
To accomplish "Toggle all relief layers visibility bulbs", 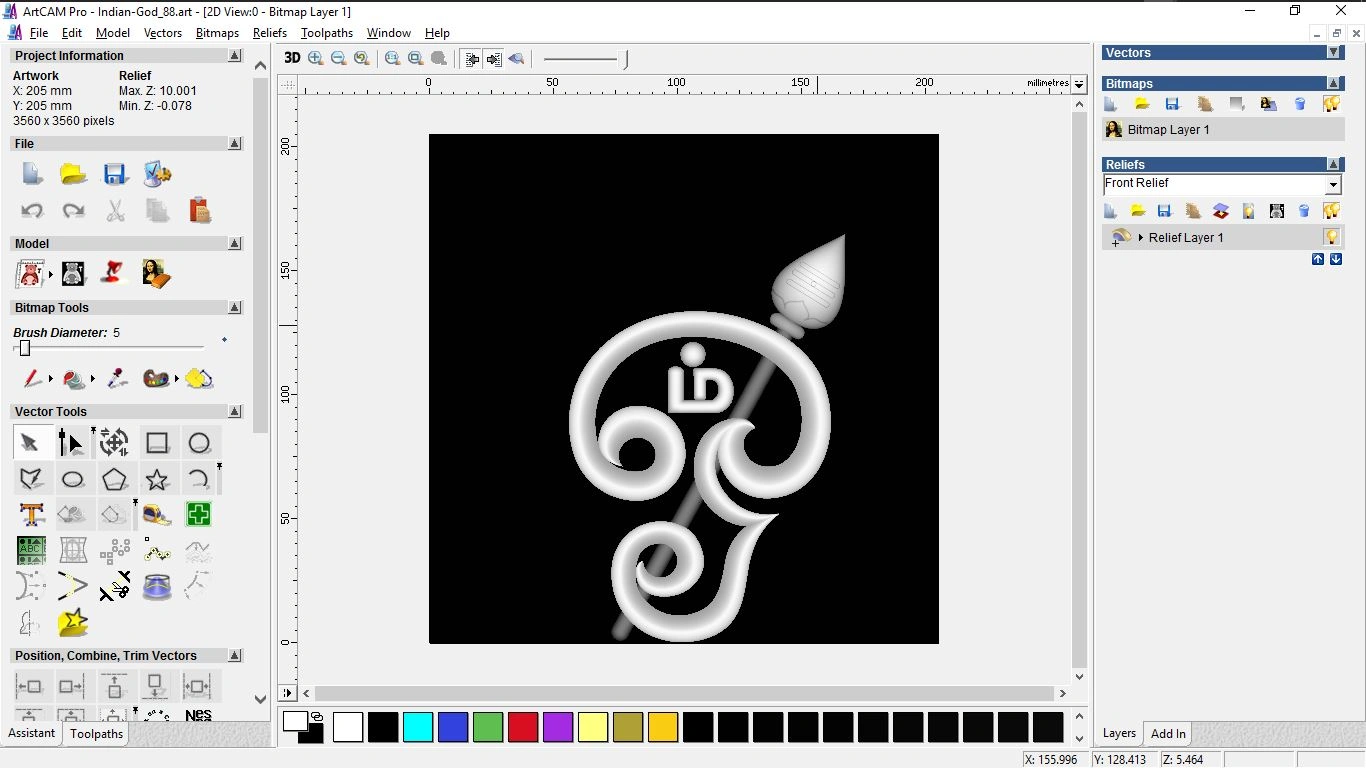I will pos(1331,211).
